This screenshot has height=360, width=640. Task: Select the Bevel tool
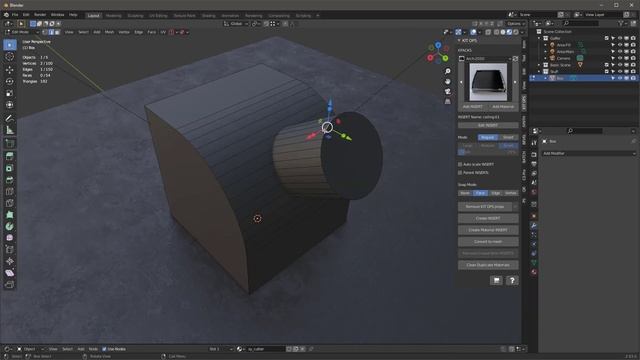pyautogui.click(x=10, y=180)
